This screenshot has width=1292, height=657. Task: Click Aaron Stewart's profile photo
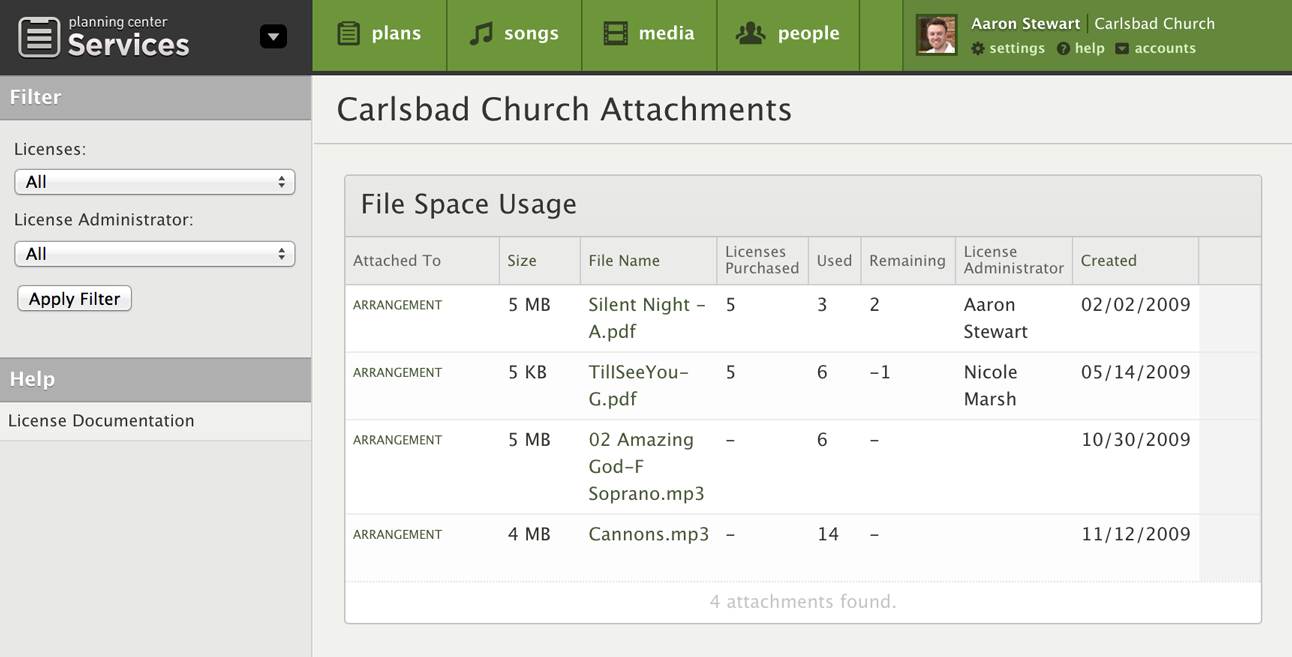[936, 33]
